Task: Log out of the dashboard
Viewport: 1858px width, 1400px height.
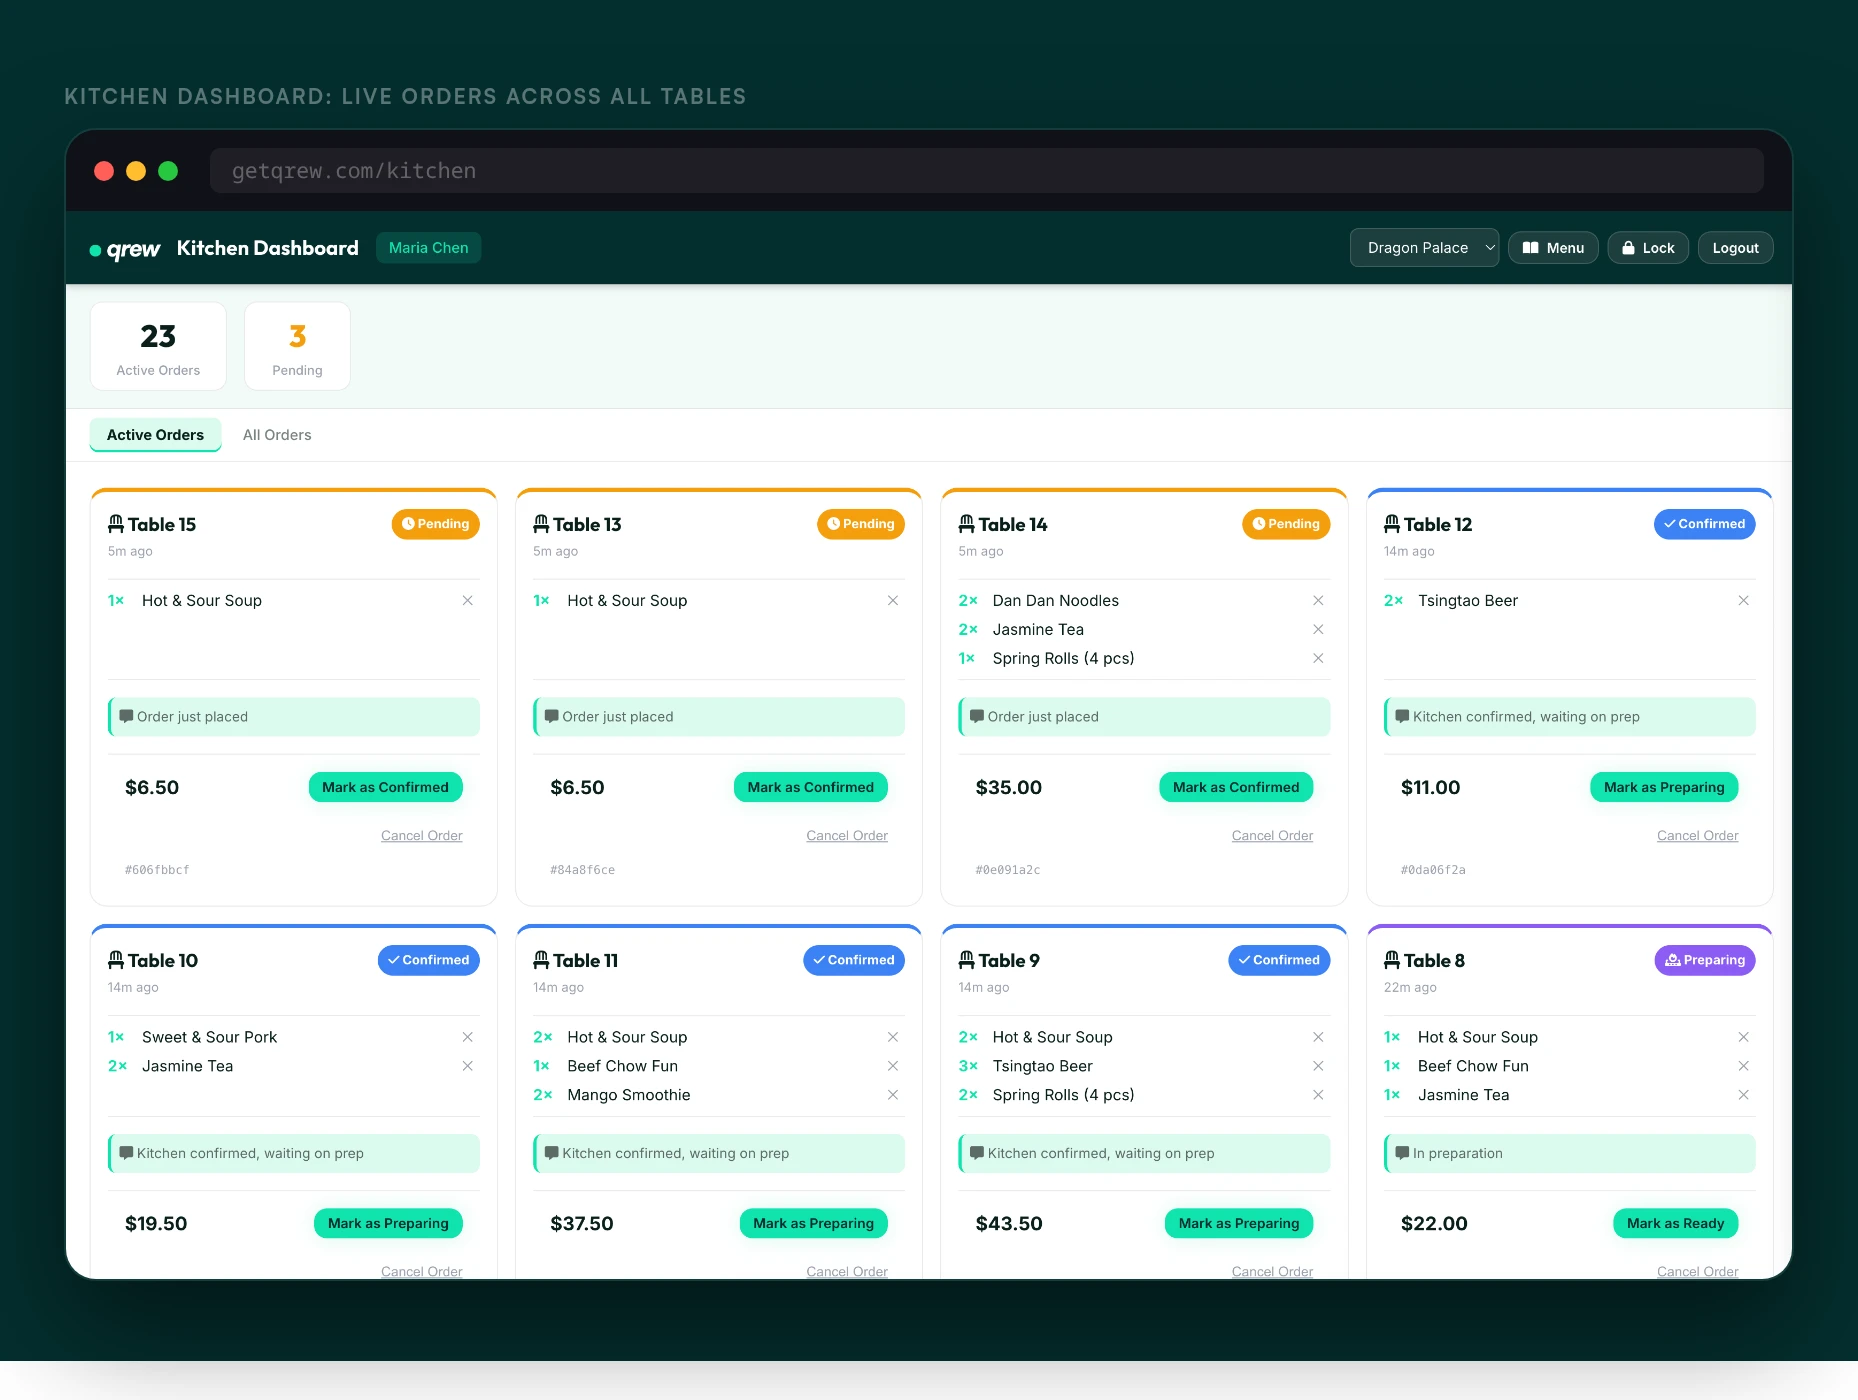Action: coord(1735,248)
